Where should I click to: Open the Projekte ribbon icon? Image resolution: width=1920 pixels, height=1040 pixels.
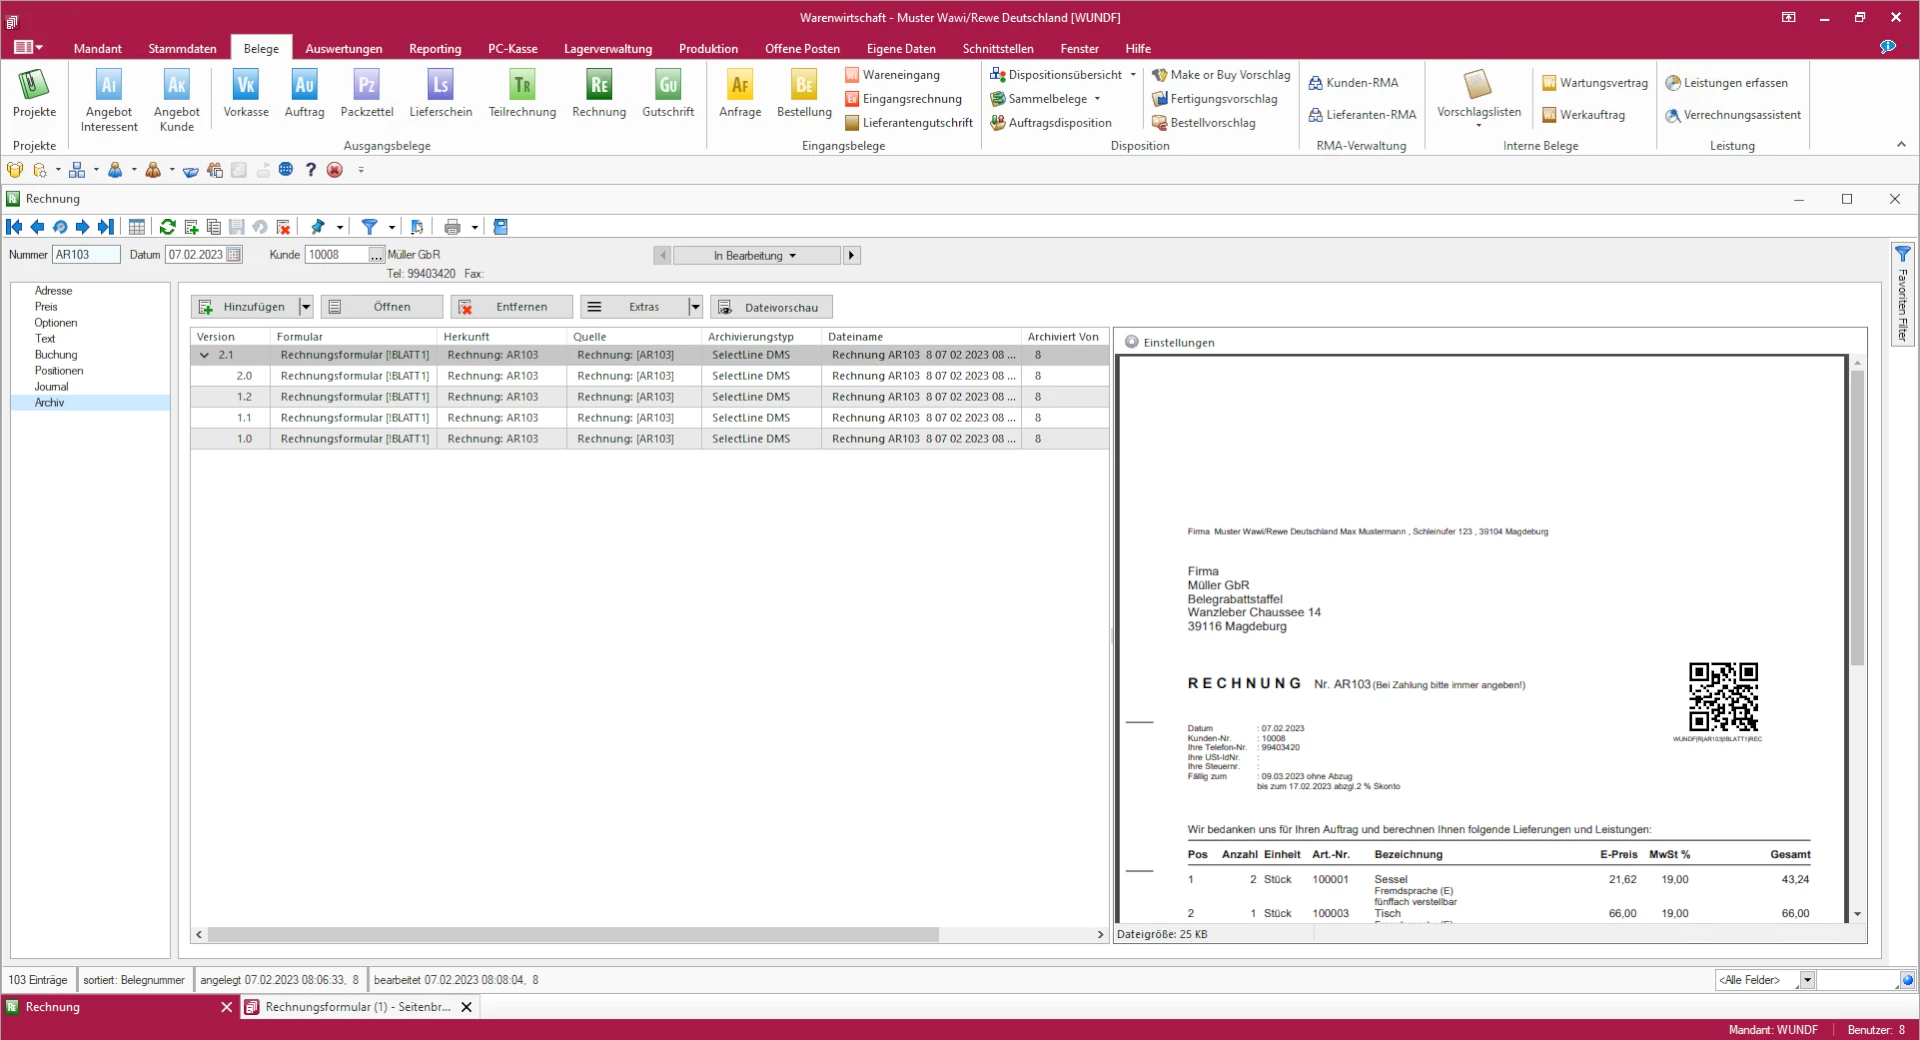(x=34, y=94)
